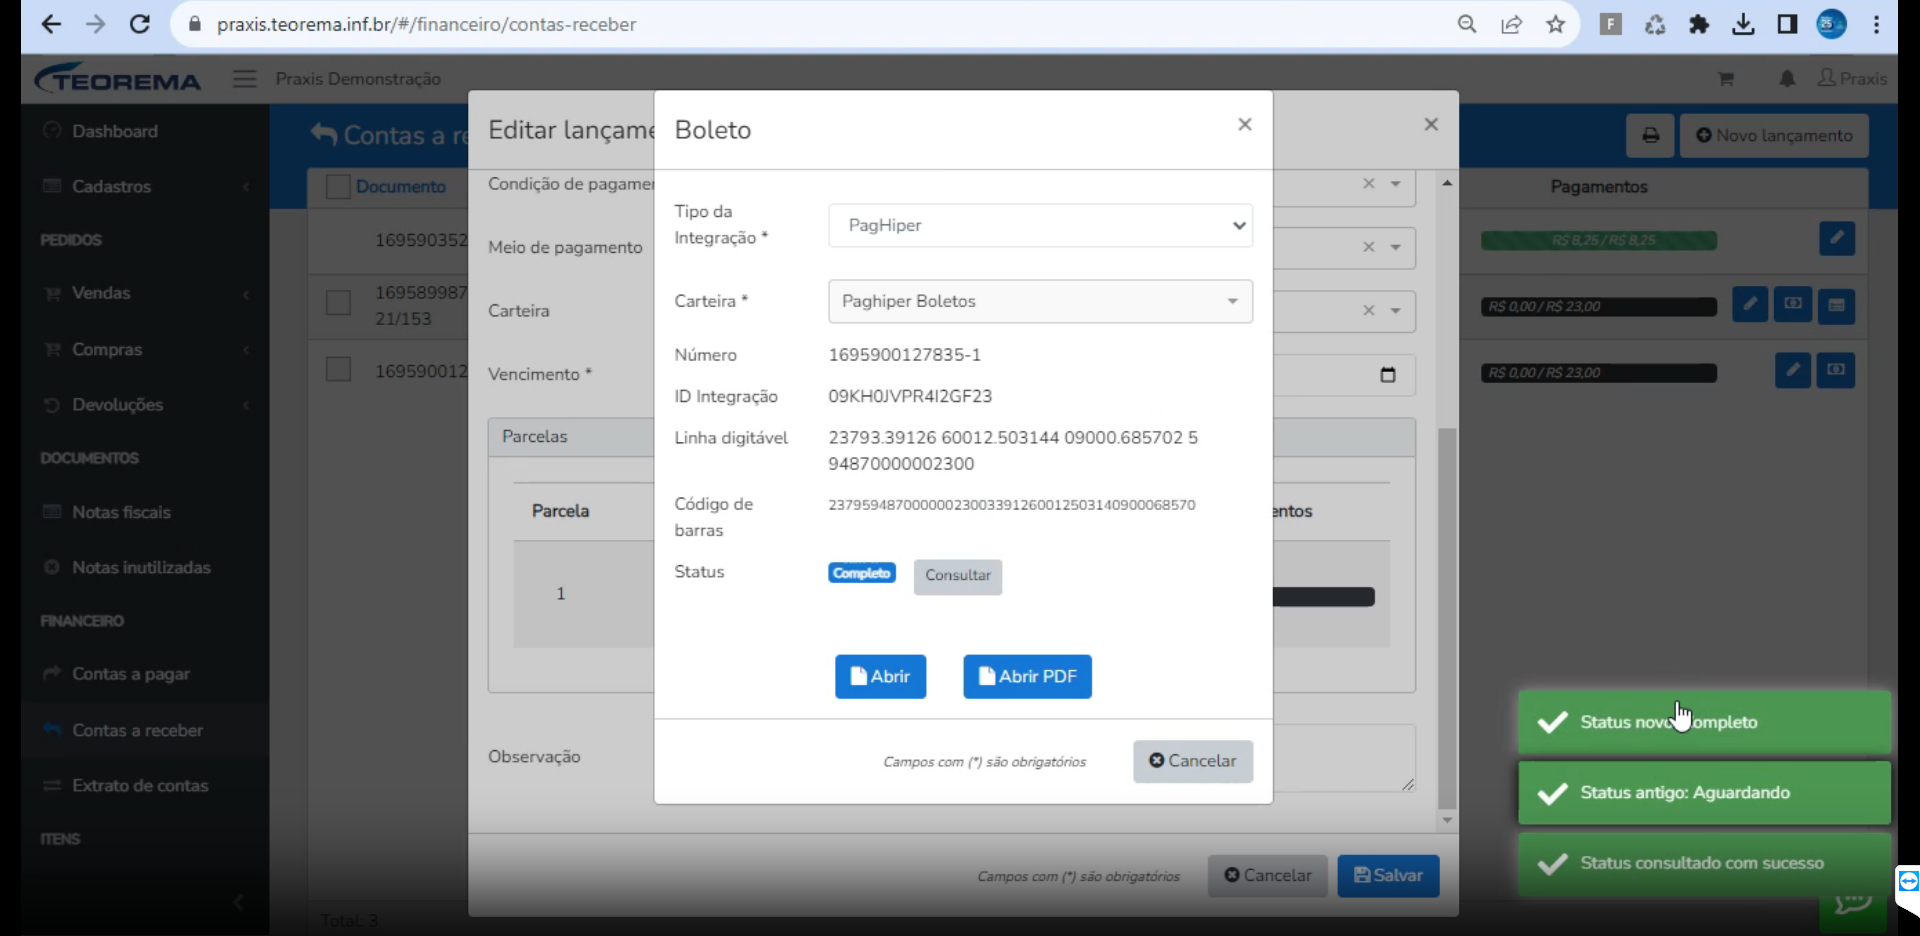Image resolution: width=1920 pixels, height=936 pixels.
Task: Click the print icon button
Action: point(1650,135)
